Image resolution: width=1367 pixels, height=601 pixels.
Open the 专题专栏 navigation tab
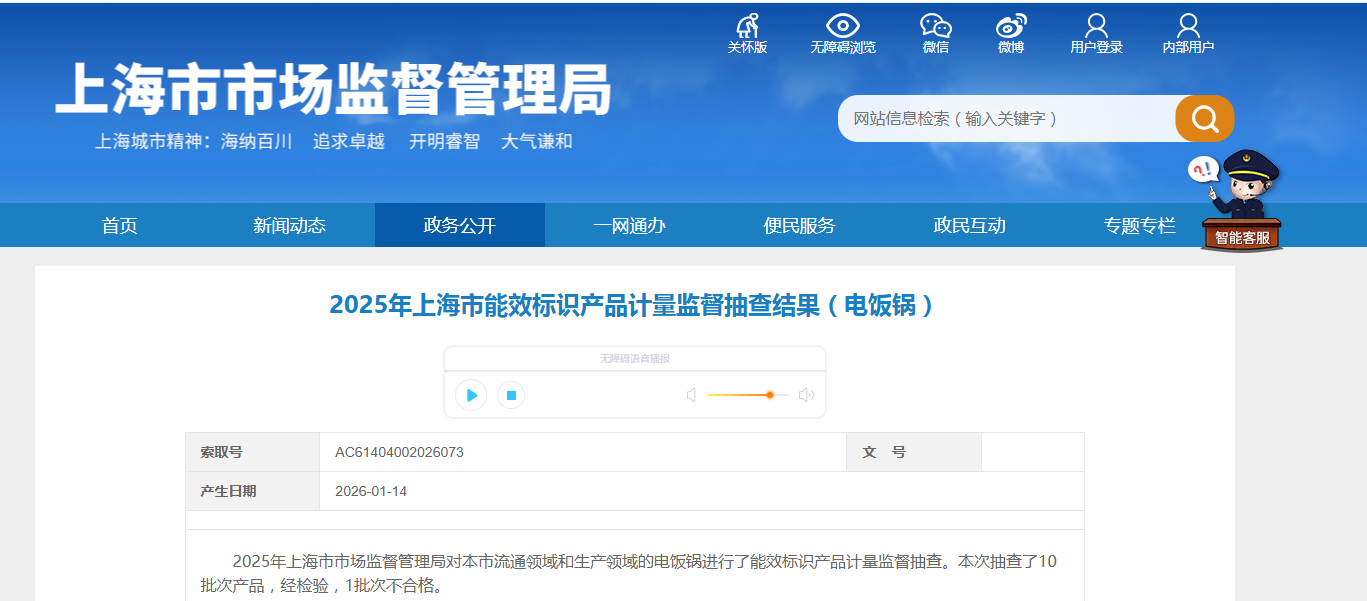1140,225
